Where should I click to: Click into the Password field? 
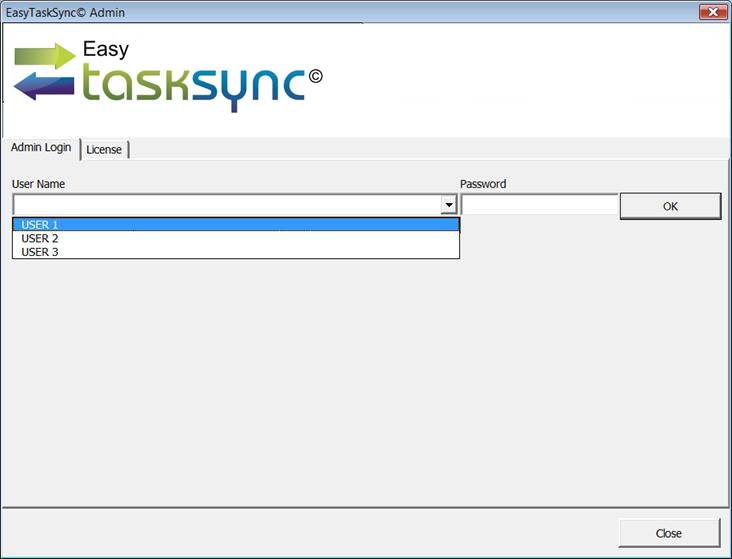[540, 205]
